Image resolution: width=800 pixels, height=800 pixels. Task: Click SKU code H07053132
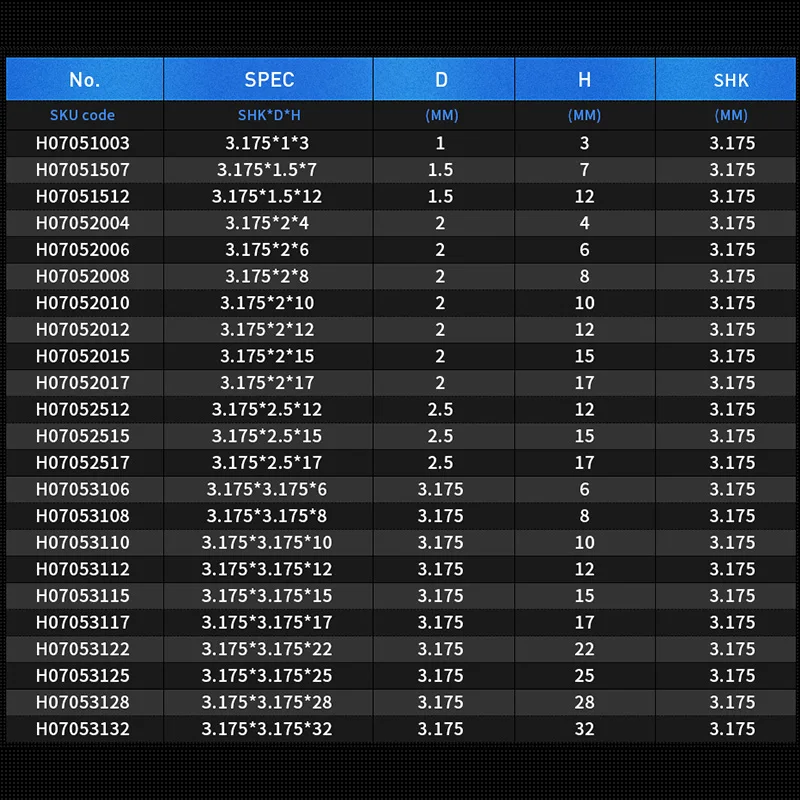(x=82, y=729)
